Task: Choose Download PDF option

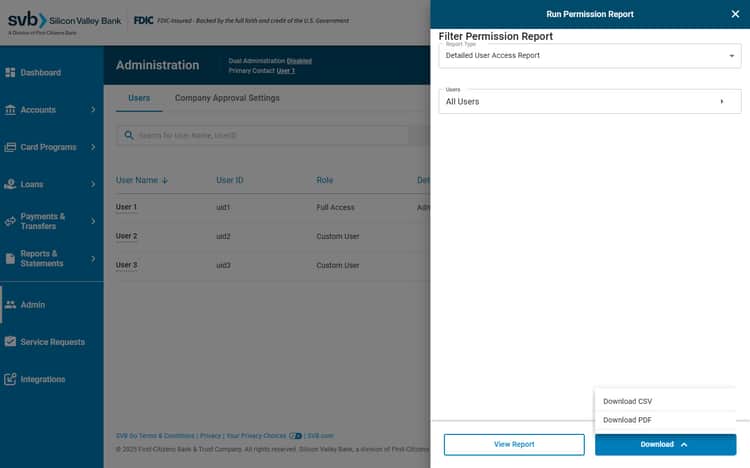Action: [x=665, y=420]
